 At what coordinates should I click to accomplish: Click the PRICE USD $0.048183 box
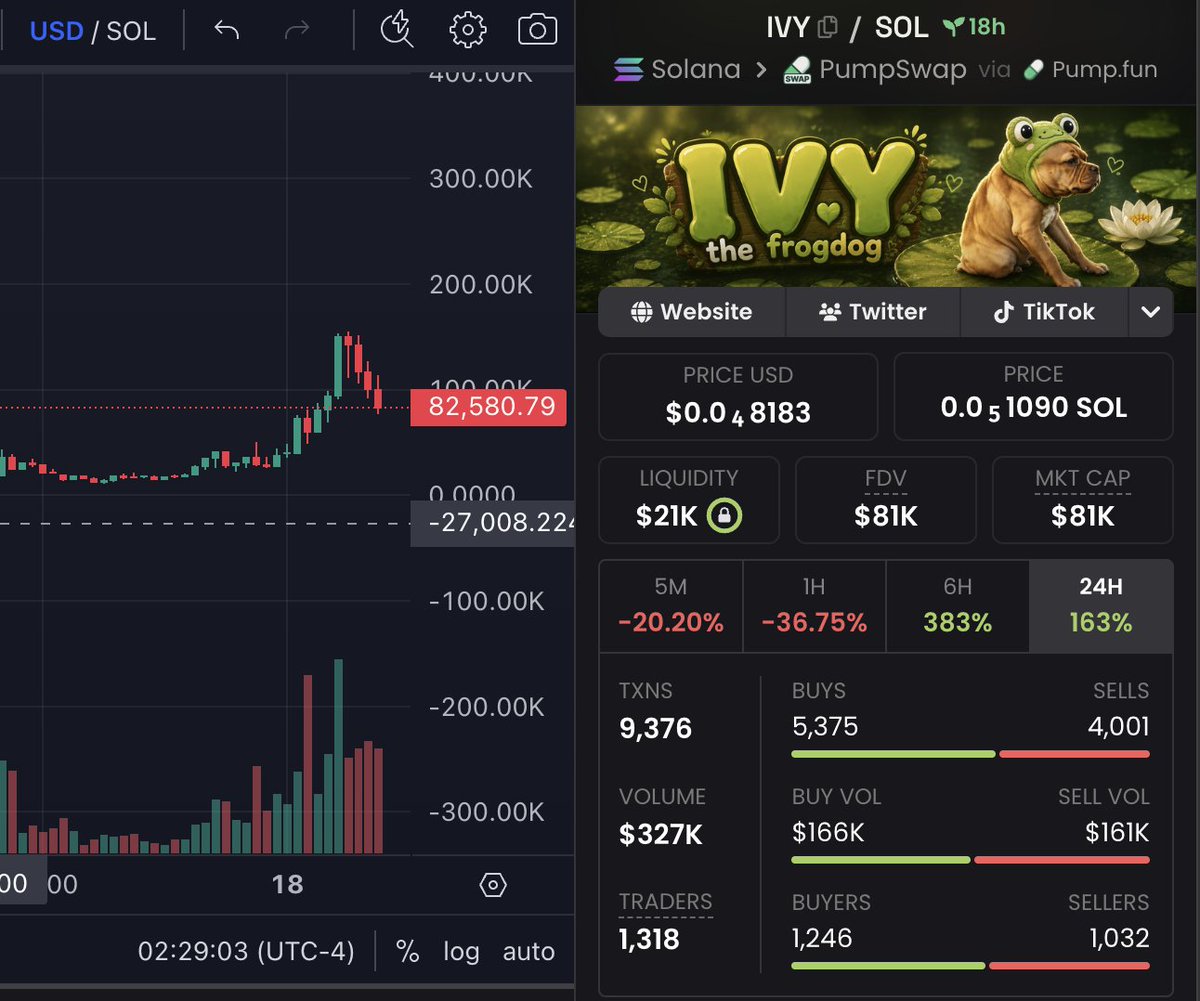point(738,396)
